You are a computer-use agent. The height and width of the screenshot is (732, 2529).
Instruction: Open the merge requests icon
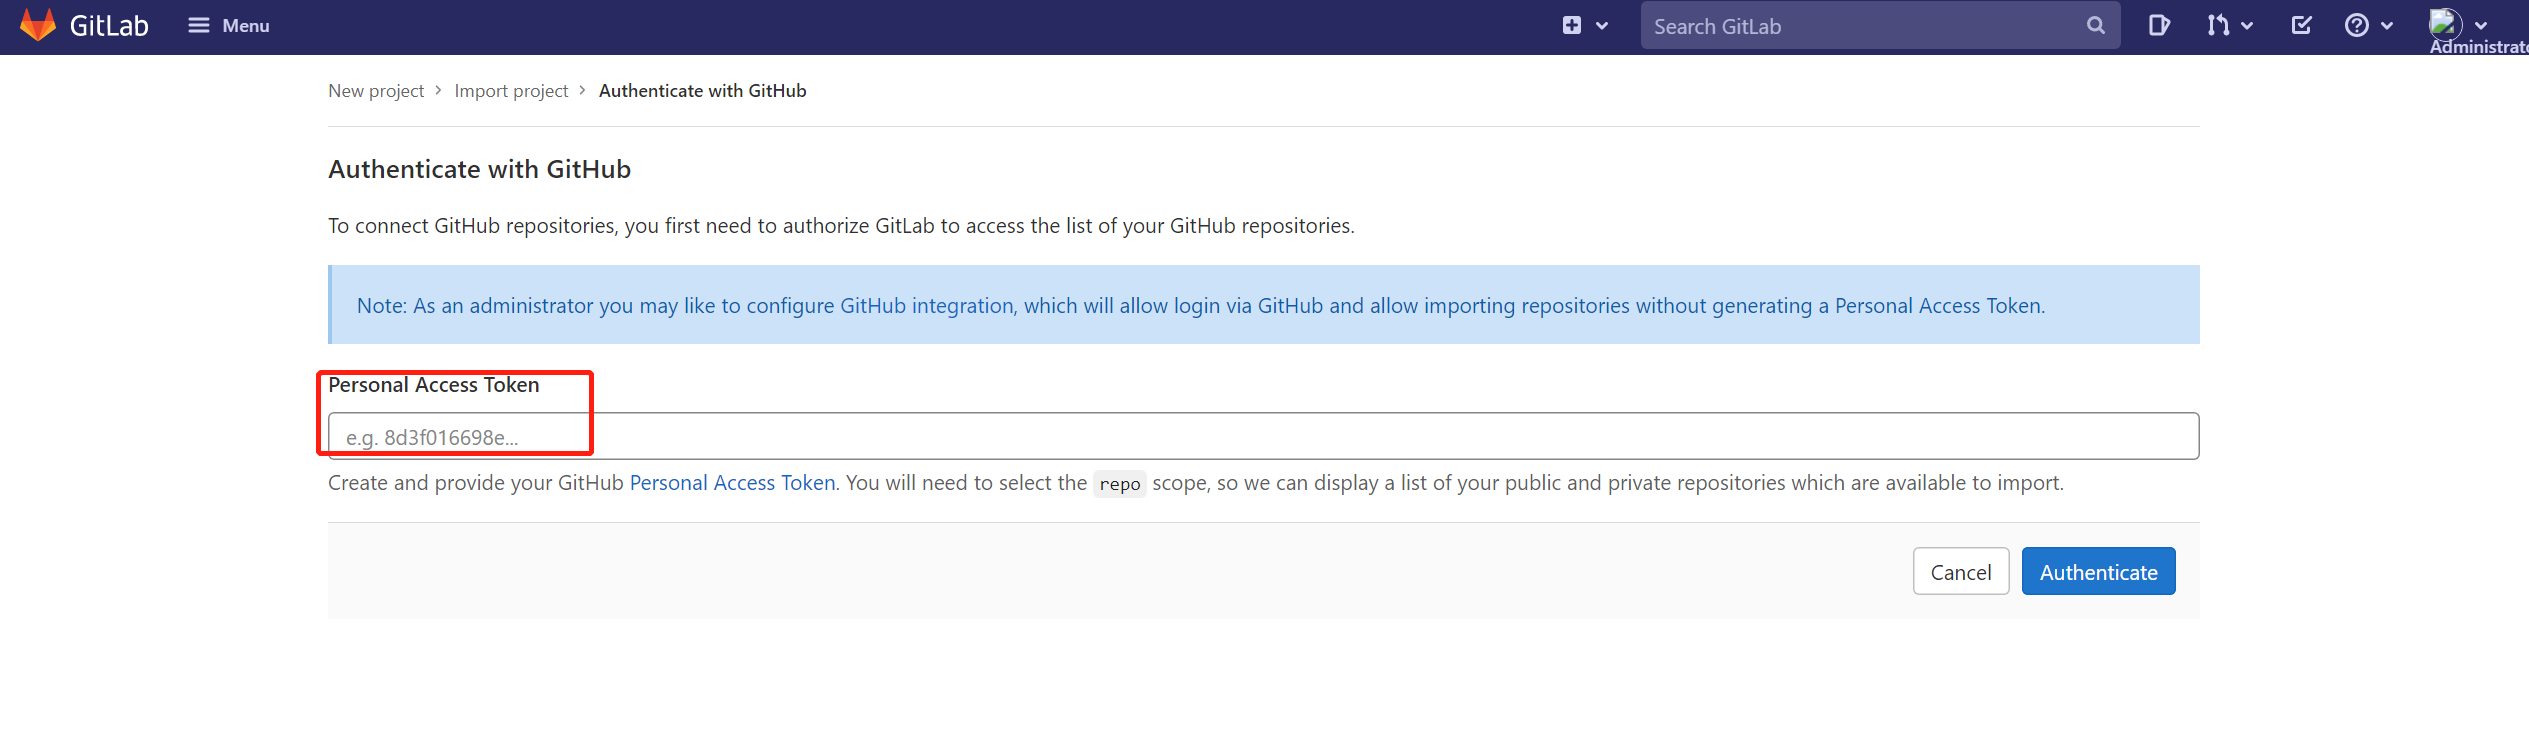(x=2218, y=26)
